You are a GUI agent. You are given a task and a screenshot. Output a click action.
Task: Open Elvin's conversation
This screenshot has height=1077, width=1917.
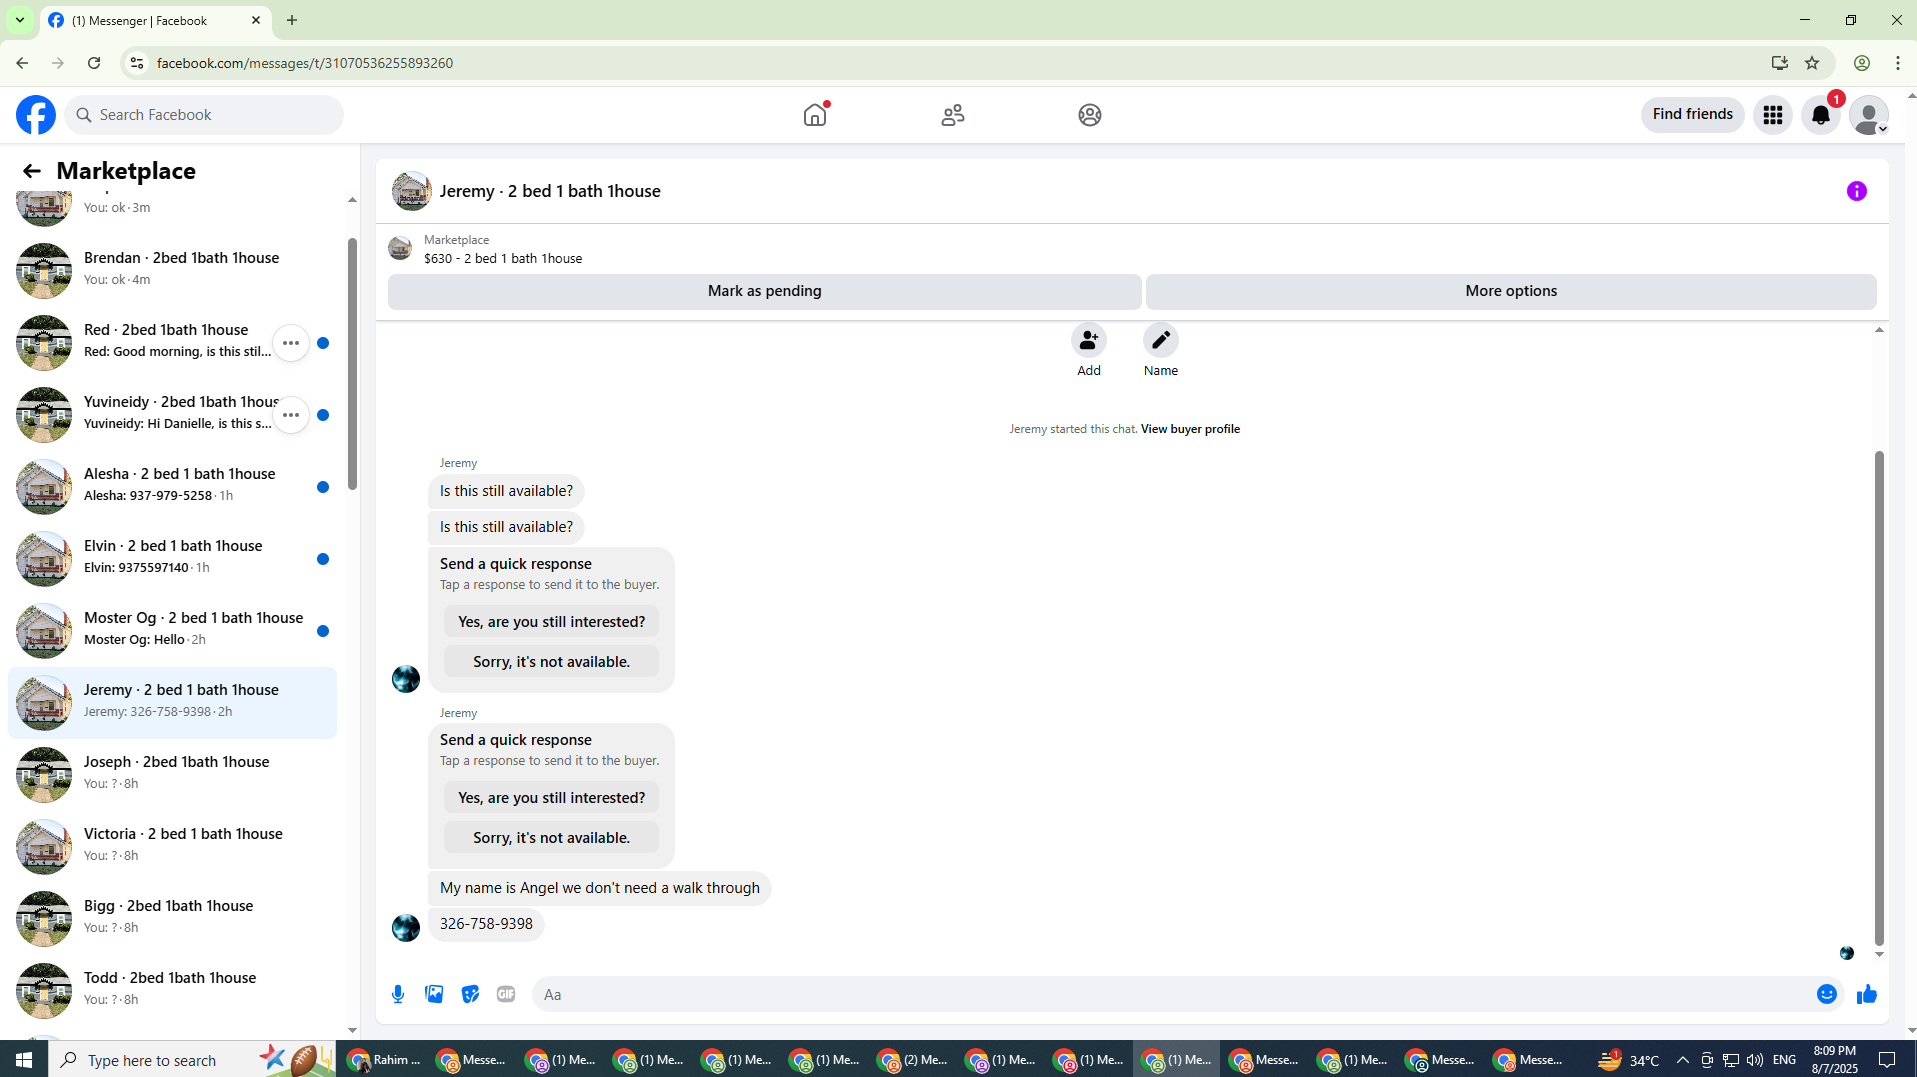coord(172,559)
